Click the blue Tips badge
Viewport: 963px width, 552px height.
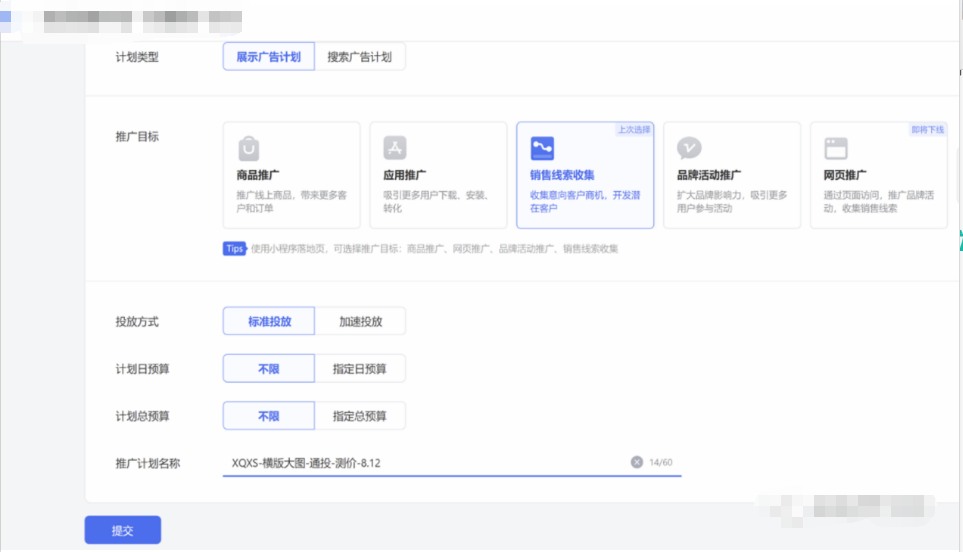(x=234, y=248)
